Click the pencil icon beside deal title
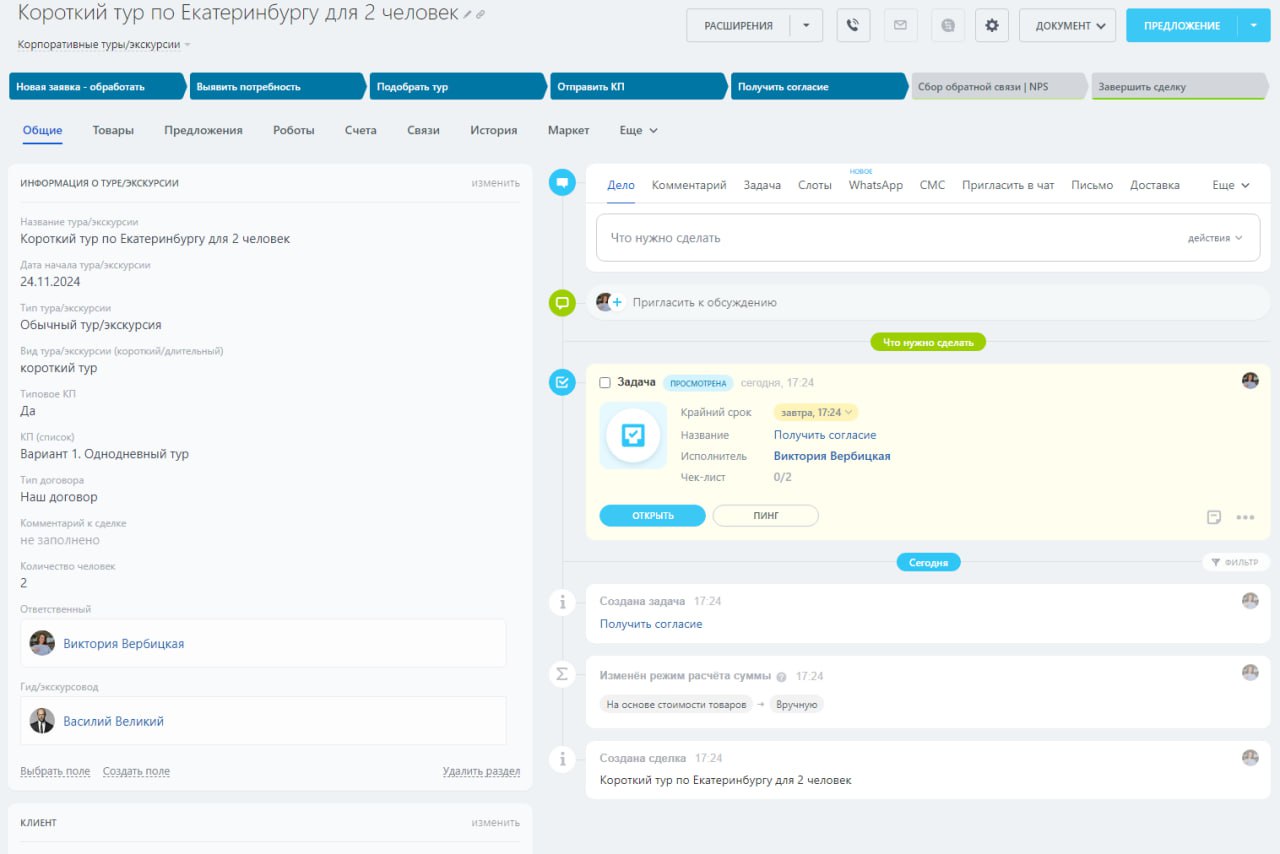 [468, 15]
